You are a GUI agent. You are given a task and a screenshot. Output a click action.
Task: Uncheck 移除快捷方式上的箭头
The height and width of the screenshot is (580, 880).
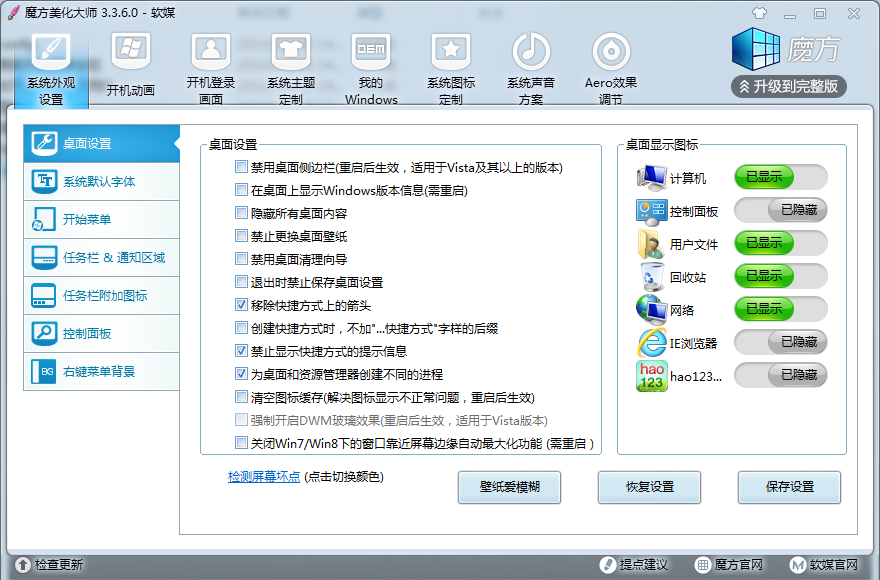click(x=241, y=305)
